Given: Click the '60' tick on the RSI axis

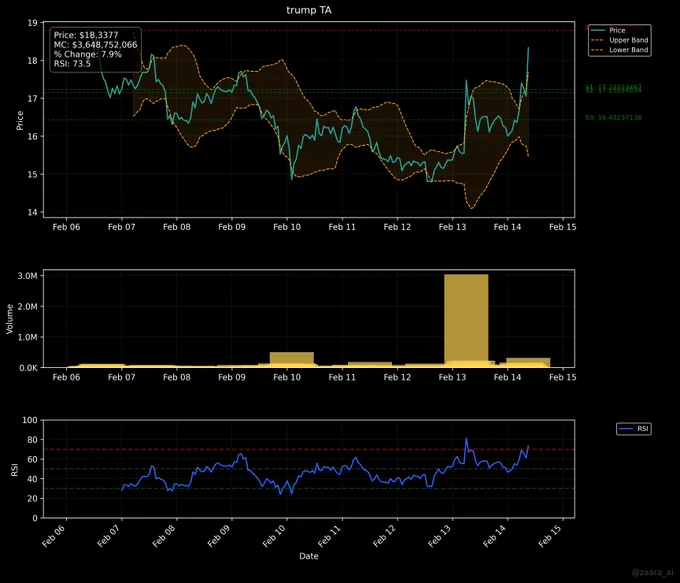Looking at the screenshot, I should tap(33, 459).
